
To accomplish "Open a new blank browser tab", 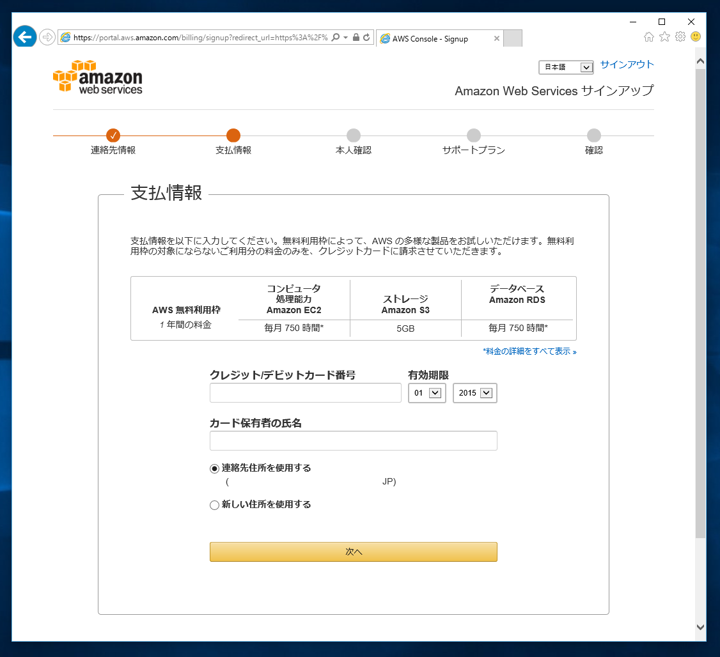I will (512, 38).
